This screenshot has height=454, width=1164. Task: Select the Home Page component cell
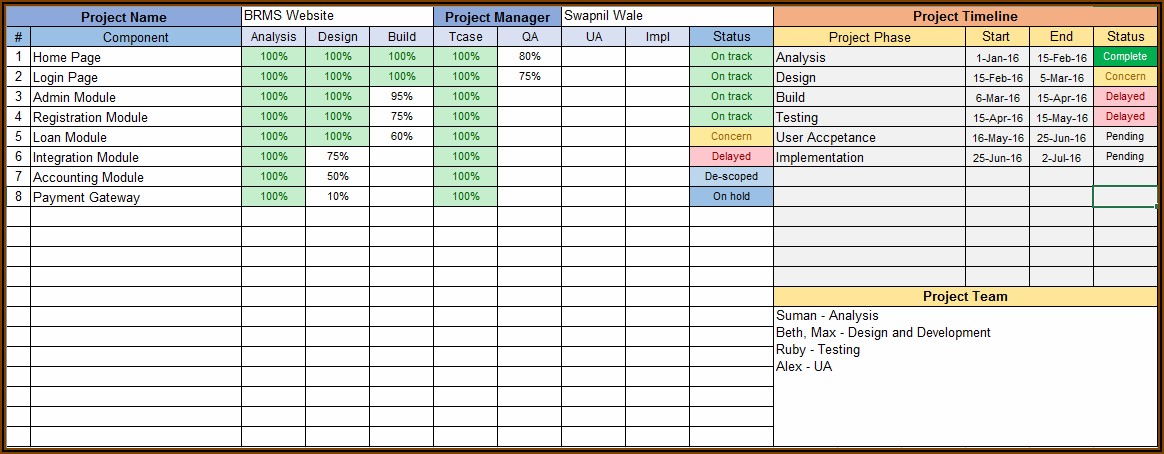point(136,57)
